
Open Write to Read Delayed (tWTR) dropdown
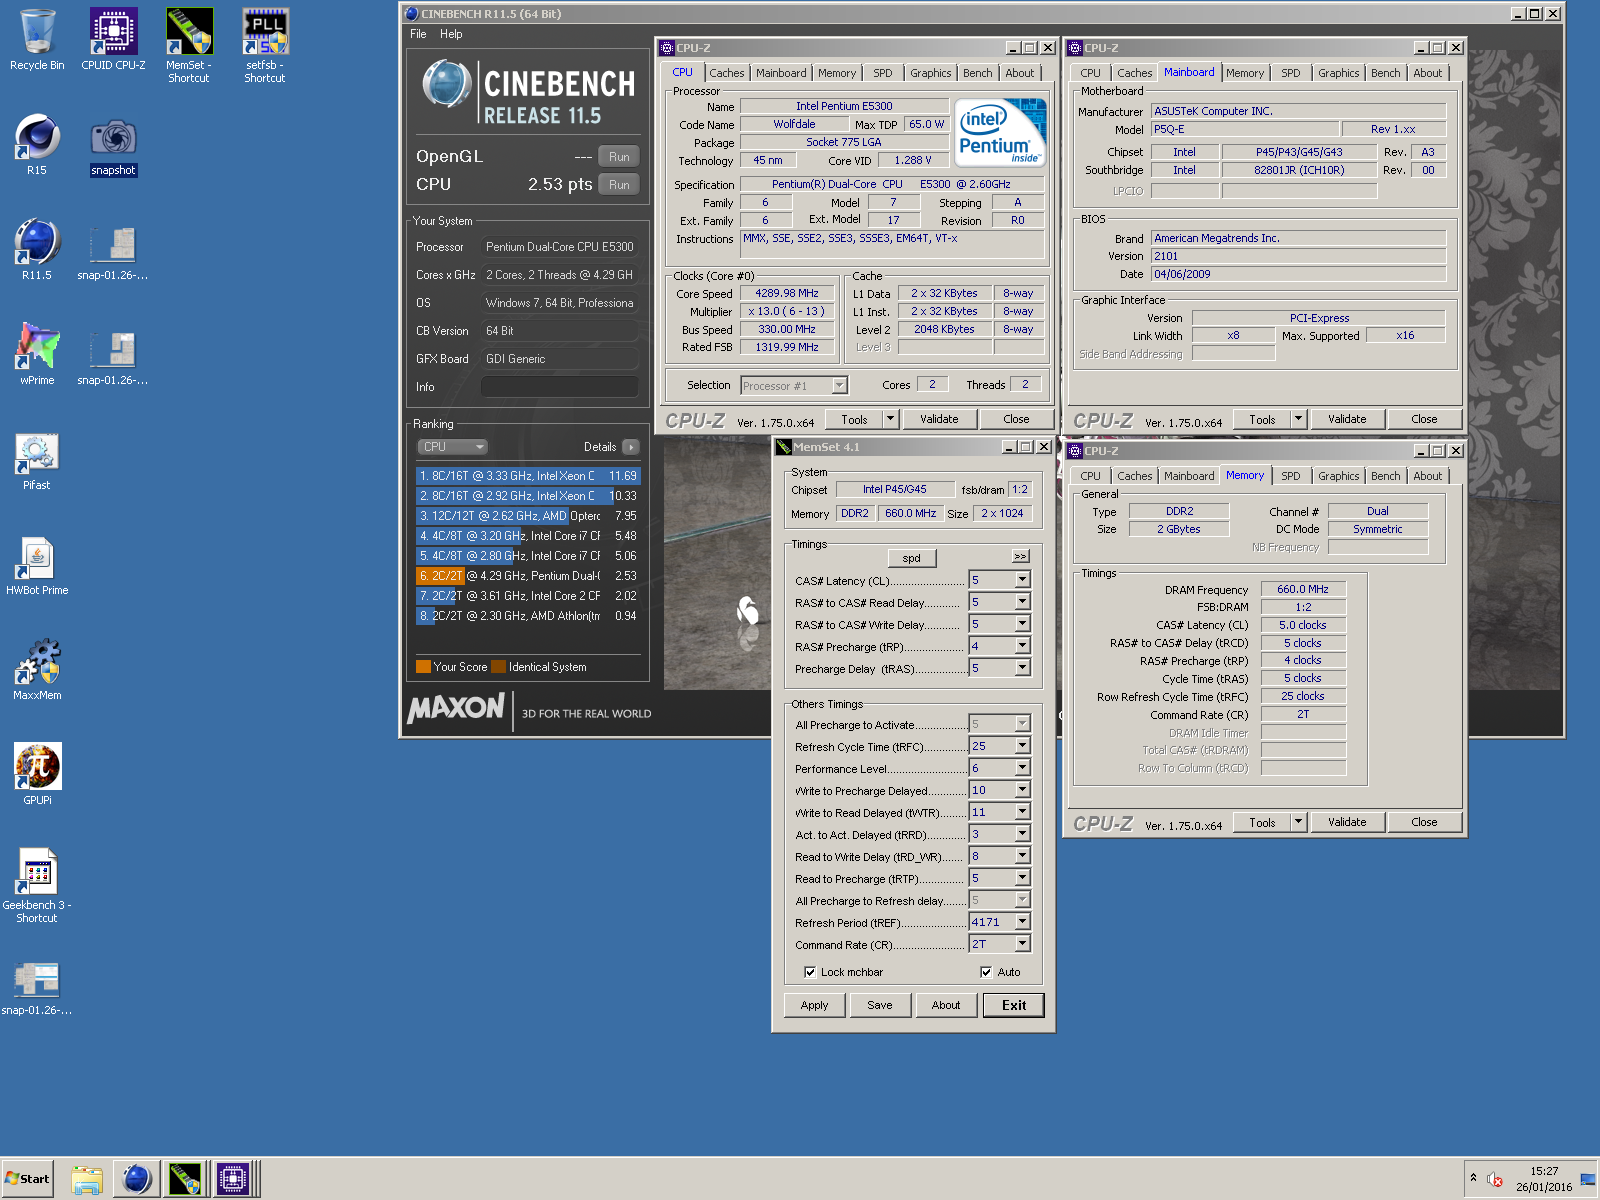point(1022,812)
